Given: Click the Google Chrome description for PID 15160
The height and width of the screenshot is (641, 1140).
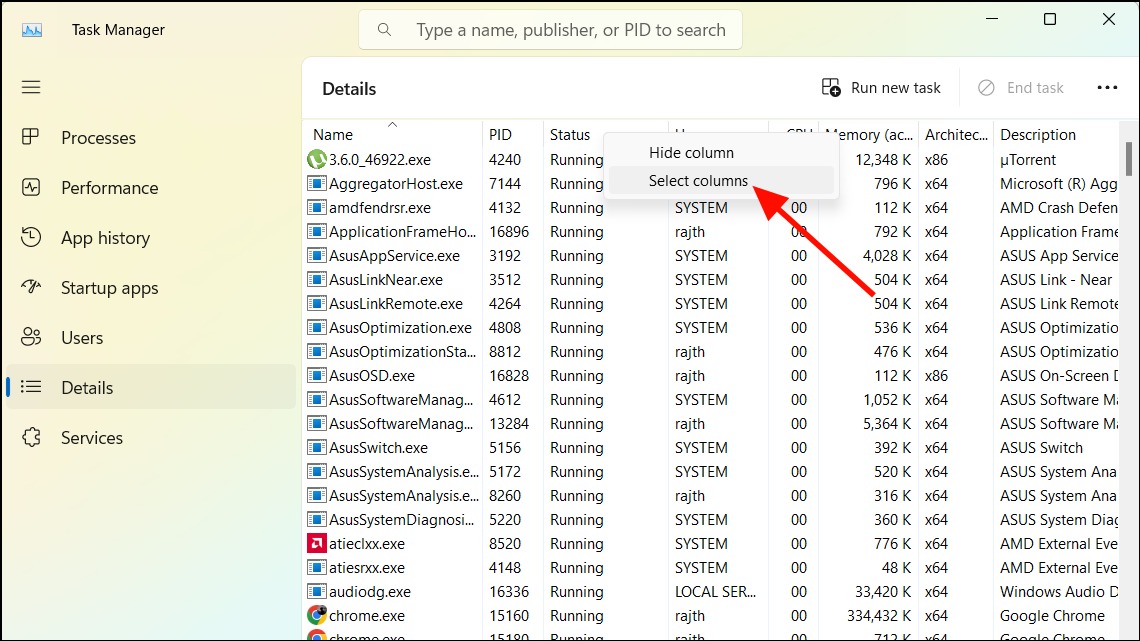Looking at the screenshot, I should [x=1052, y=616].
